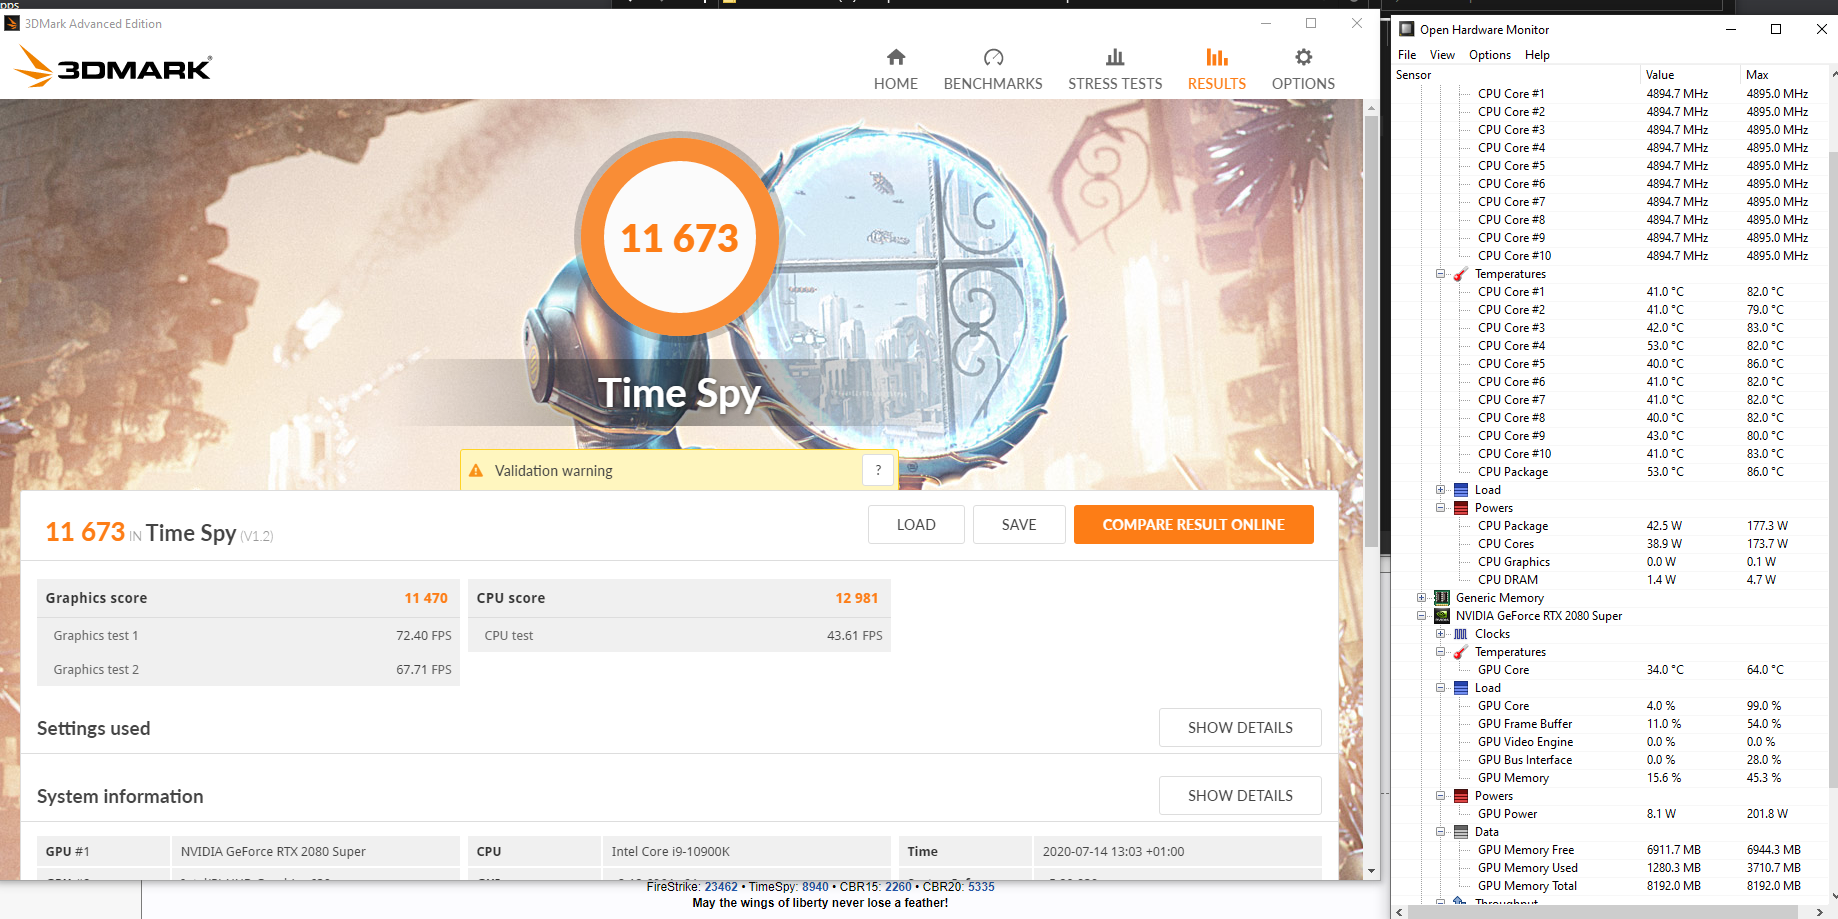This screenshot has height=919, width=1838.
Task: Click the FireStrike 23462 score link
Action: click(x=721, y=887)
